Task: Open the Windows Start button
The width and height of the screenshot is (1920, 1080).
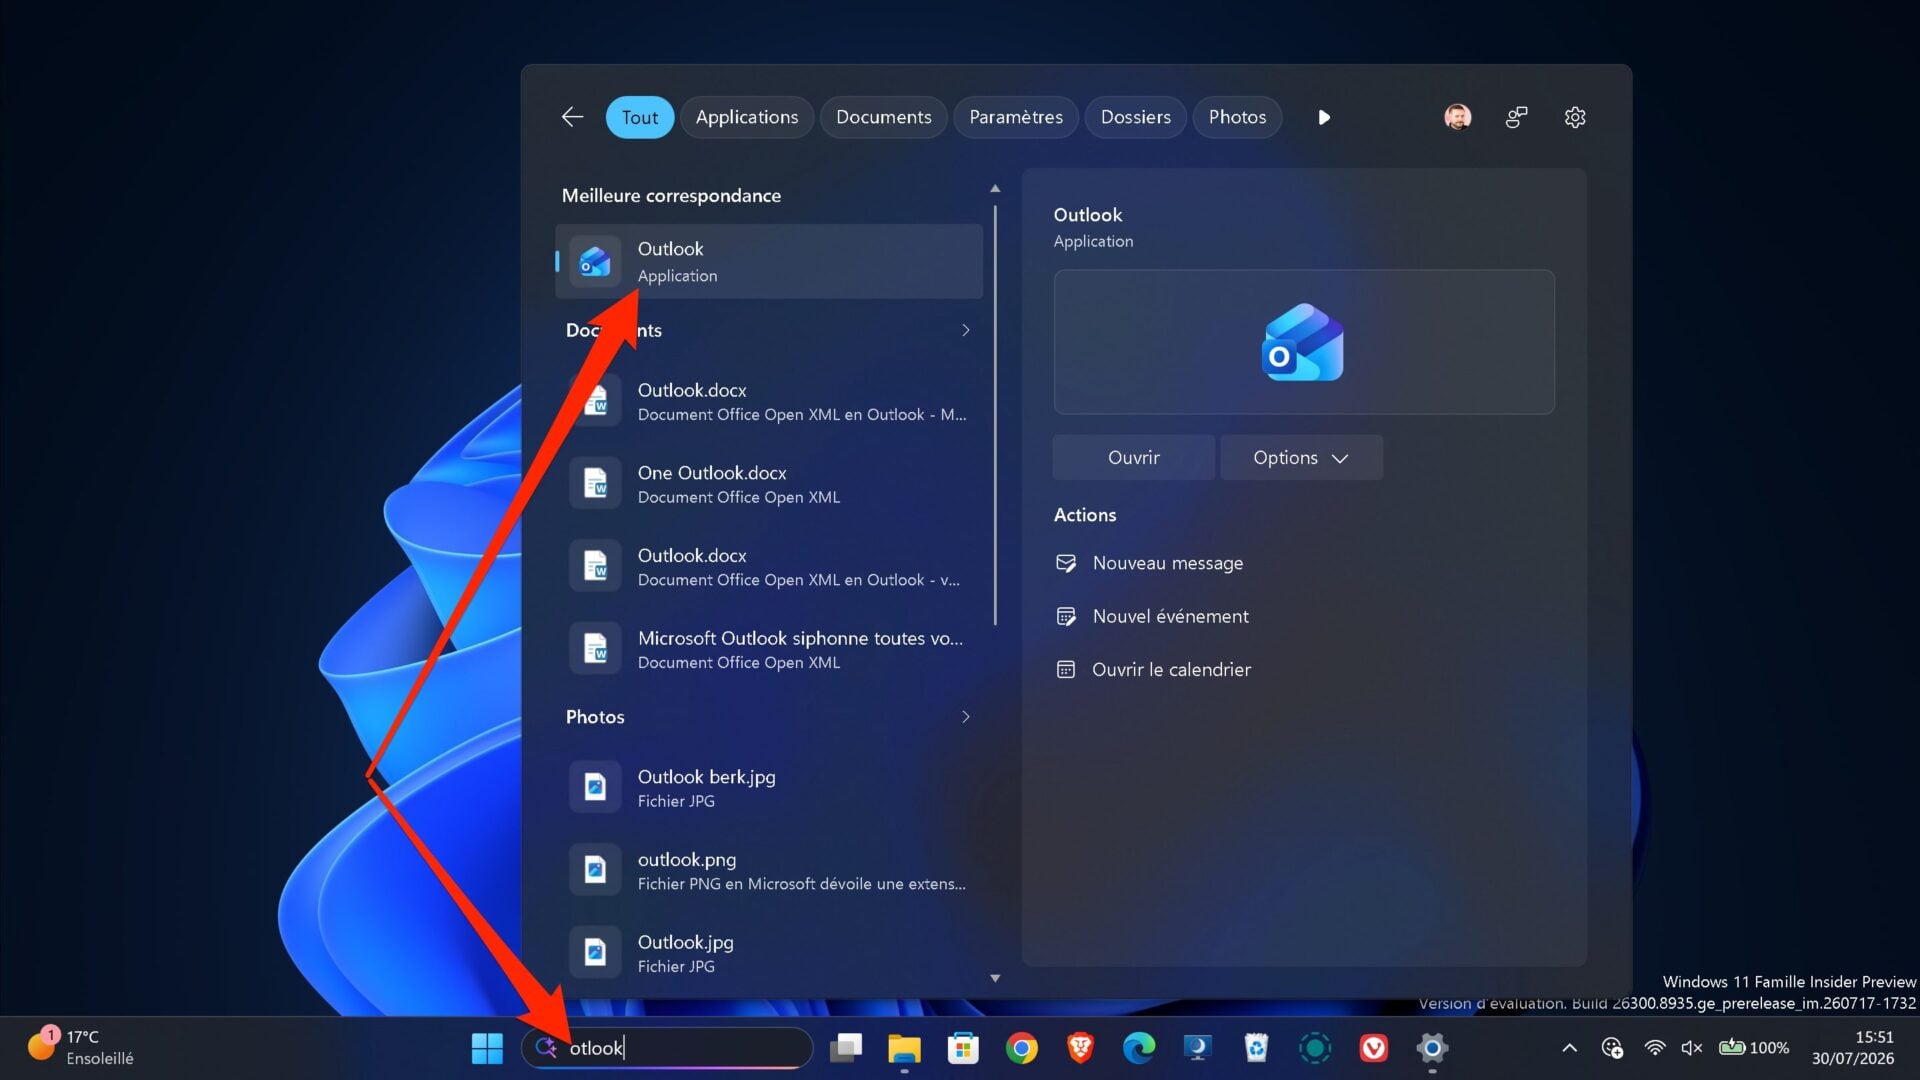Action: (487, 1047)
